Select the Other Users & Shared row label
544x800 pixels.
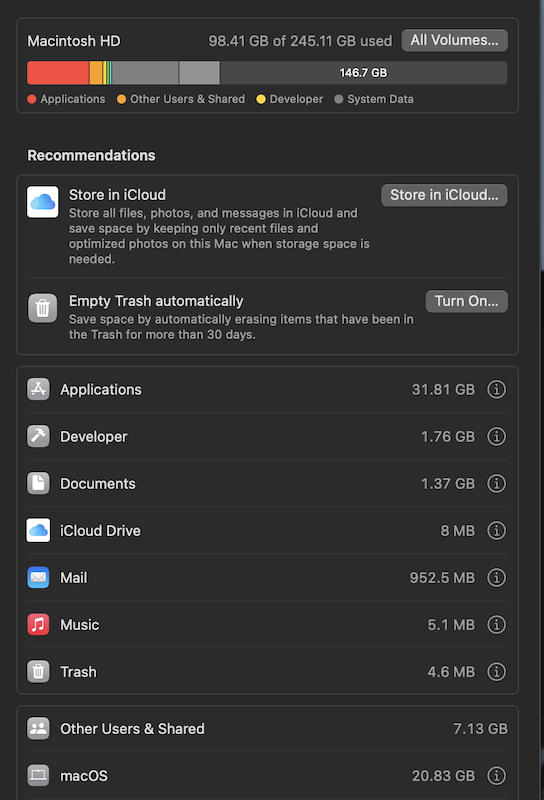[x=132, y=729]
